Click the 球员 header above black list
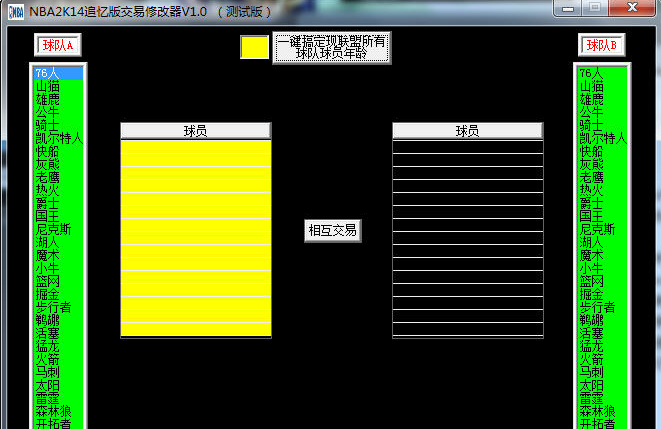 468,131
